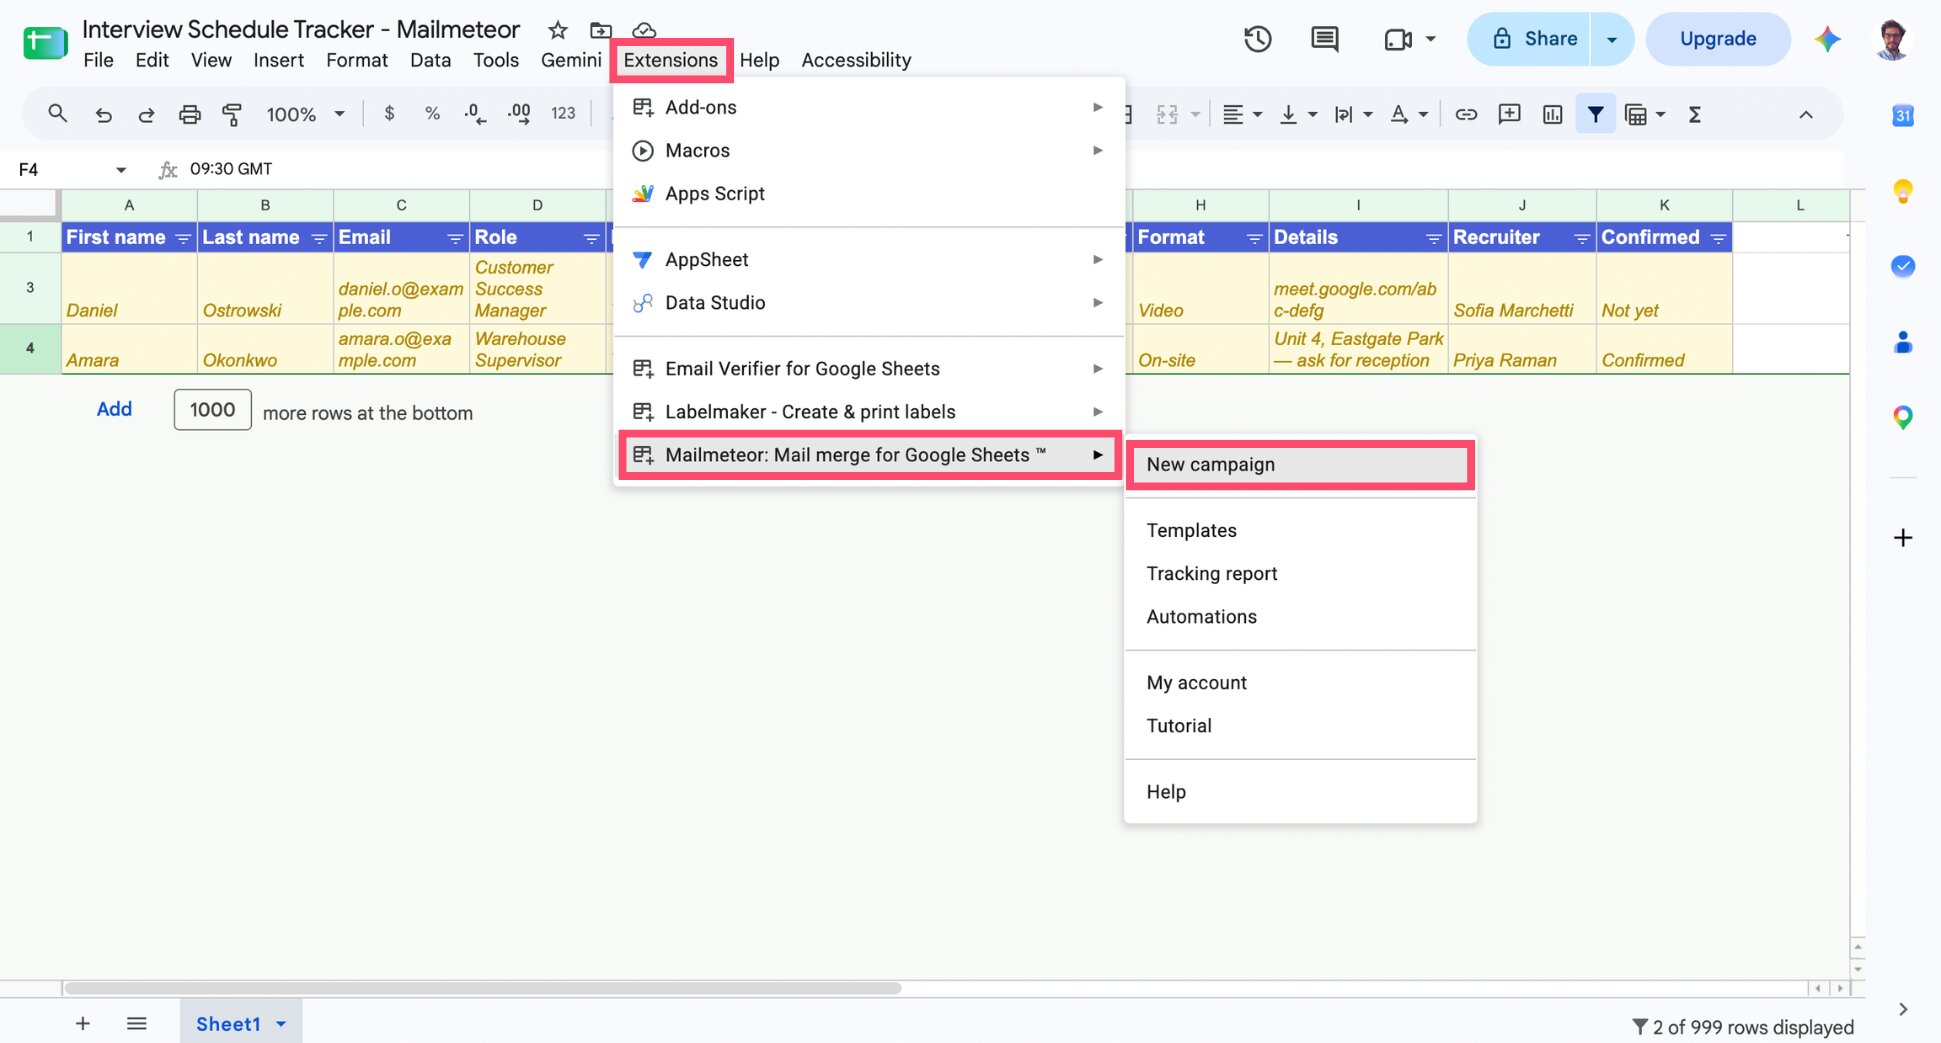Open the Details column filter
Screen dimensions: 1941x1043
pos(1433,238)
